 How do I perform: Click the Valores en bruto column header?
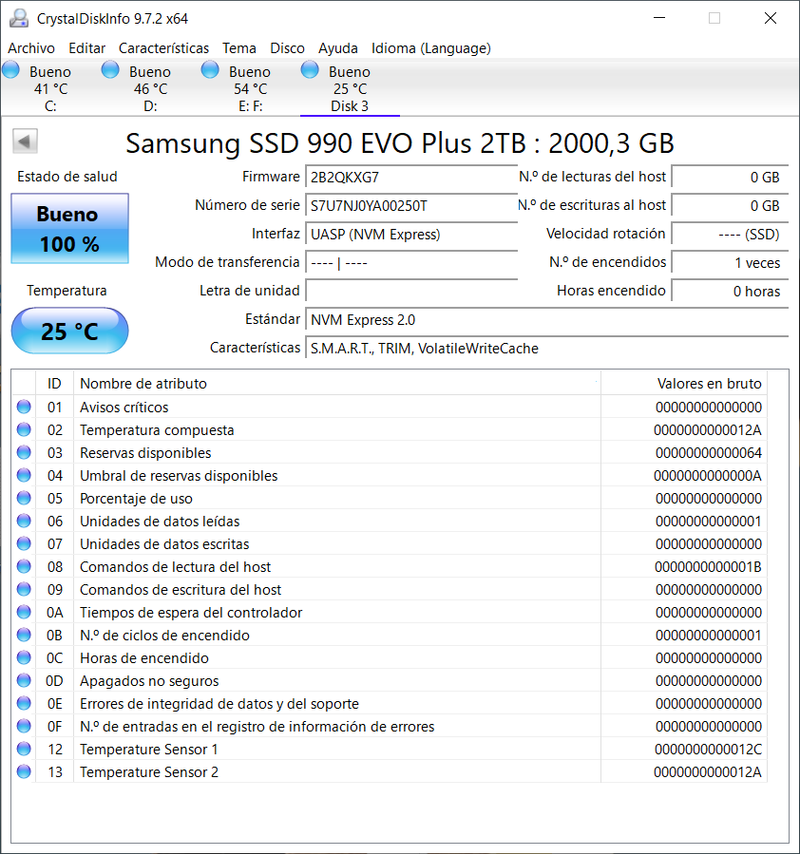[x=684, y=383]
